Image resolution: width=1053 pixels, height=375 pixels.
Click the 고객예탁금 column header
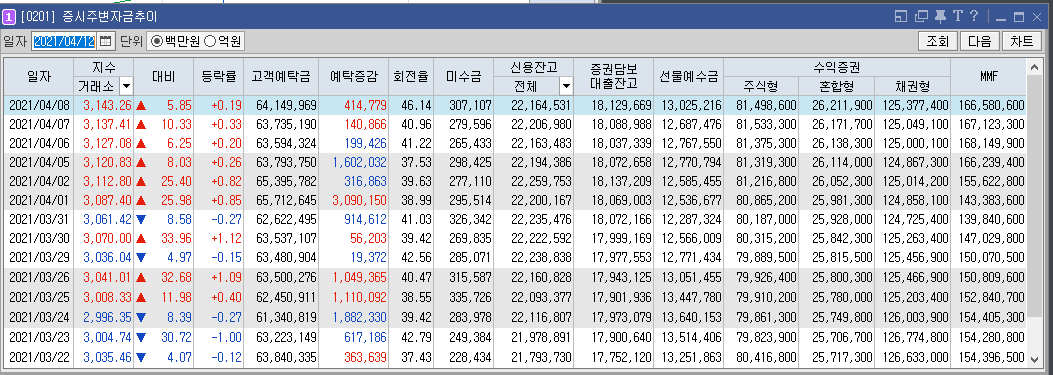281,77
